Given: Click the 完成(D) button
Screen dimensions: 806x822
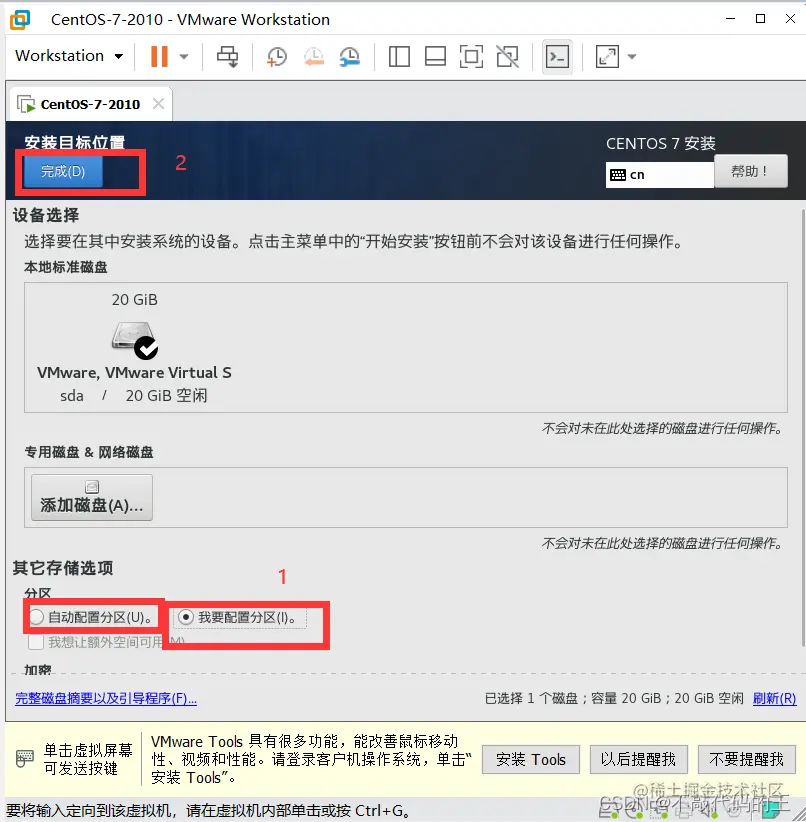Looking at the screenshot, I should pyautogui.click(x=63, y=171).
